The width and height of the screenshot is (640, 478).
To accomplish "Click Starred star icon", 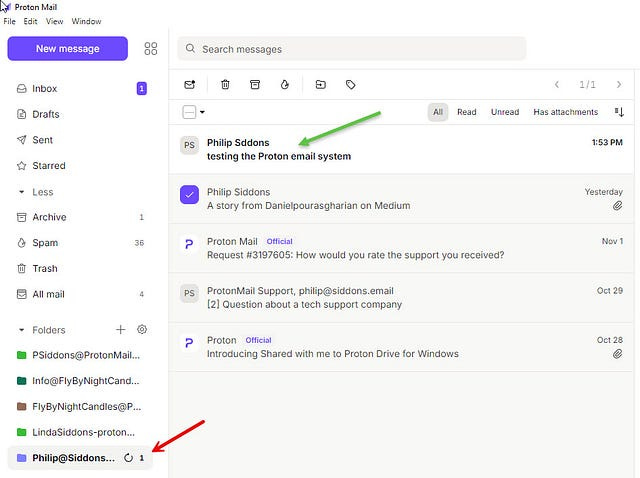I will pyautogui.click(x=22, y=166).
